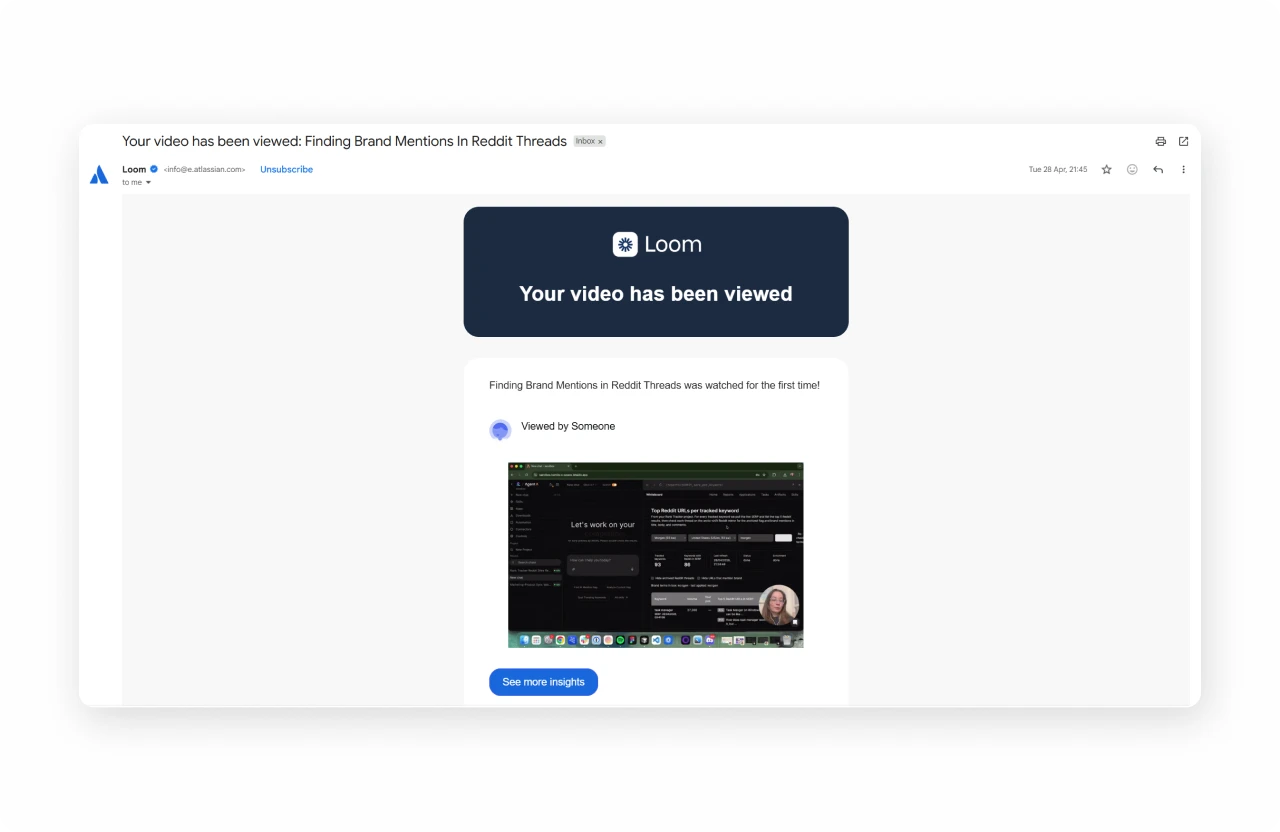Add an emoji reaction to the email
The height and width of the screenshot is (832, 1280).
1132,169
